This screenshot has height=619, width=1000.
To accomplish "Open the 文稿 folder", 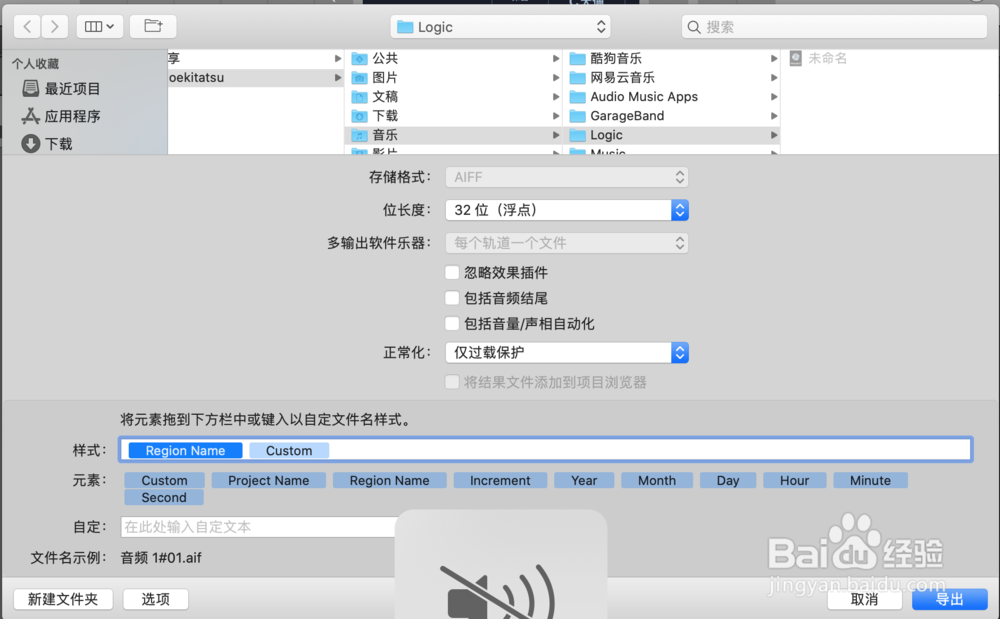I will click(x=454, y=97).
